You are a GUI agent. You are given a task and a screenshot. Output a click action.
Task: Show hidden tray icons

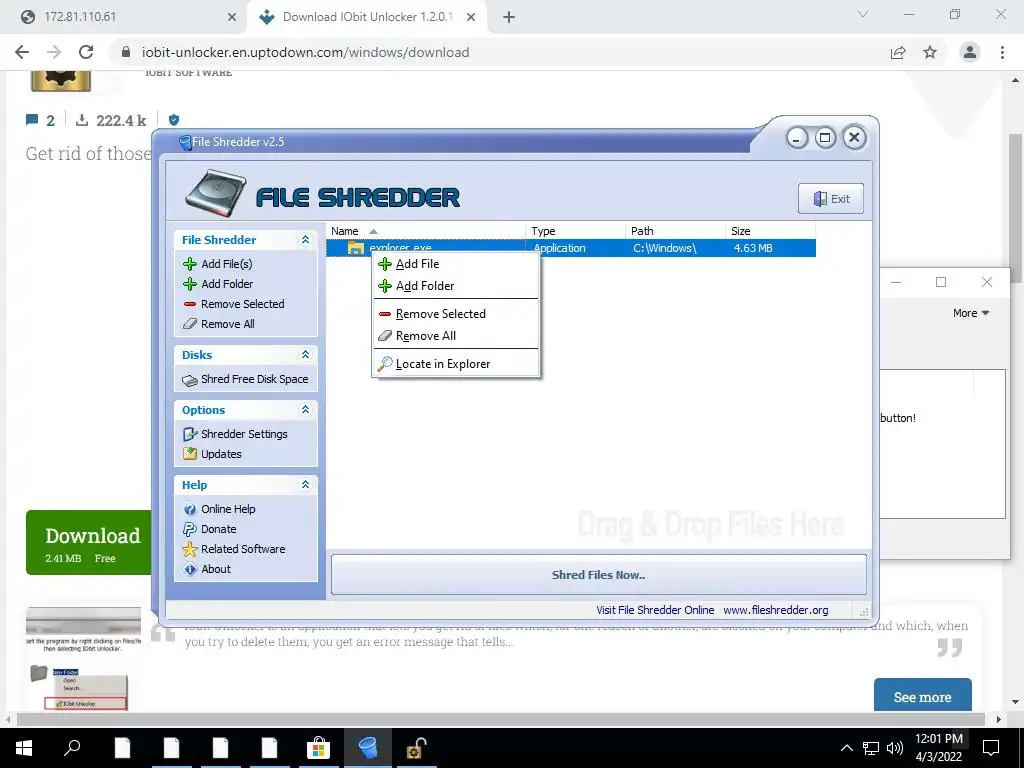(x=846, y=748)
